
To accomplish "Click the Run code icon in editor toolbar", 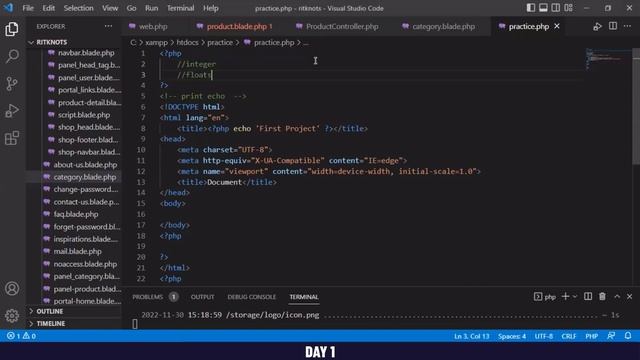I will tap(597, 27).
